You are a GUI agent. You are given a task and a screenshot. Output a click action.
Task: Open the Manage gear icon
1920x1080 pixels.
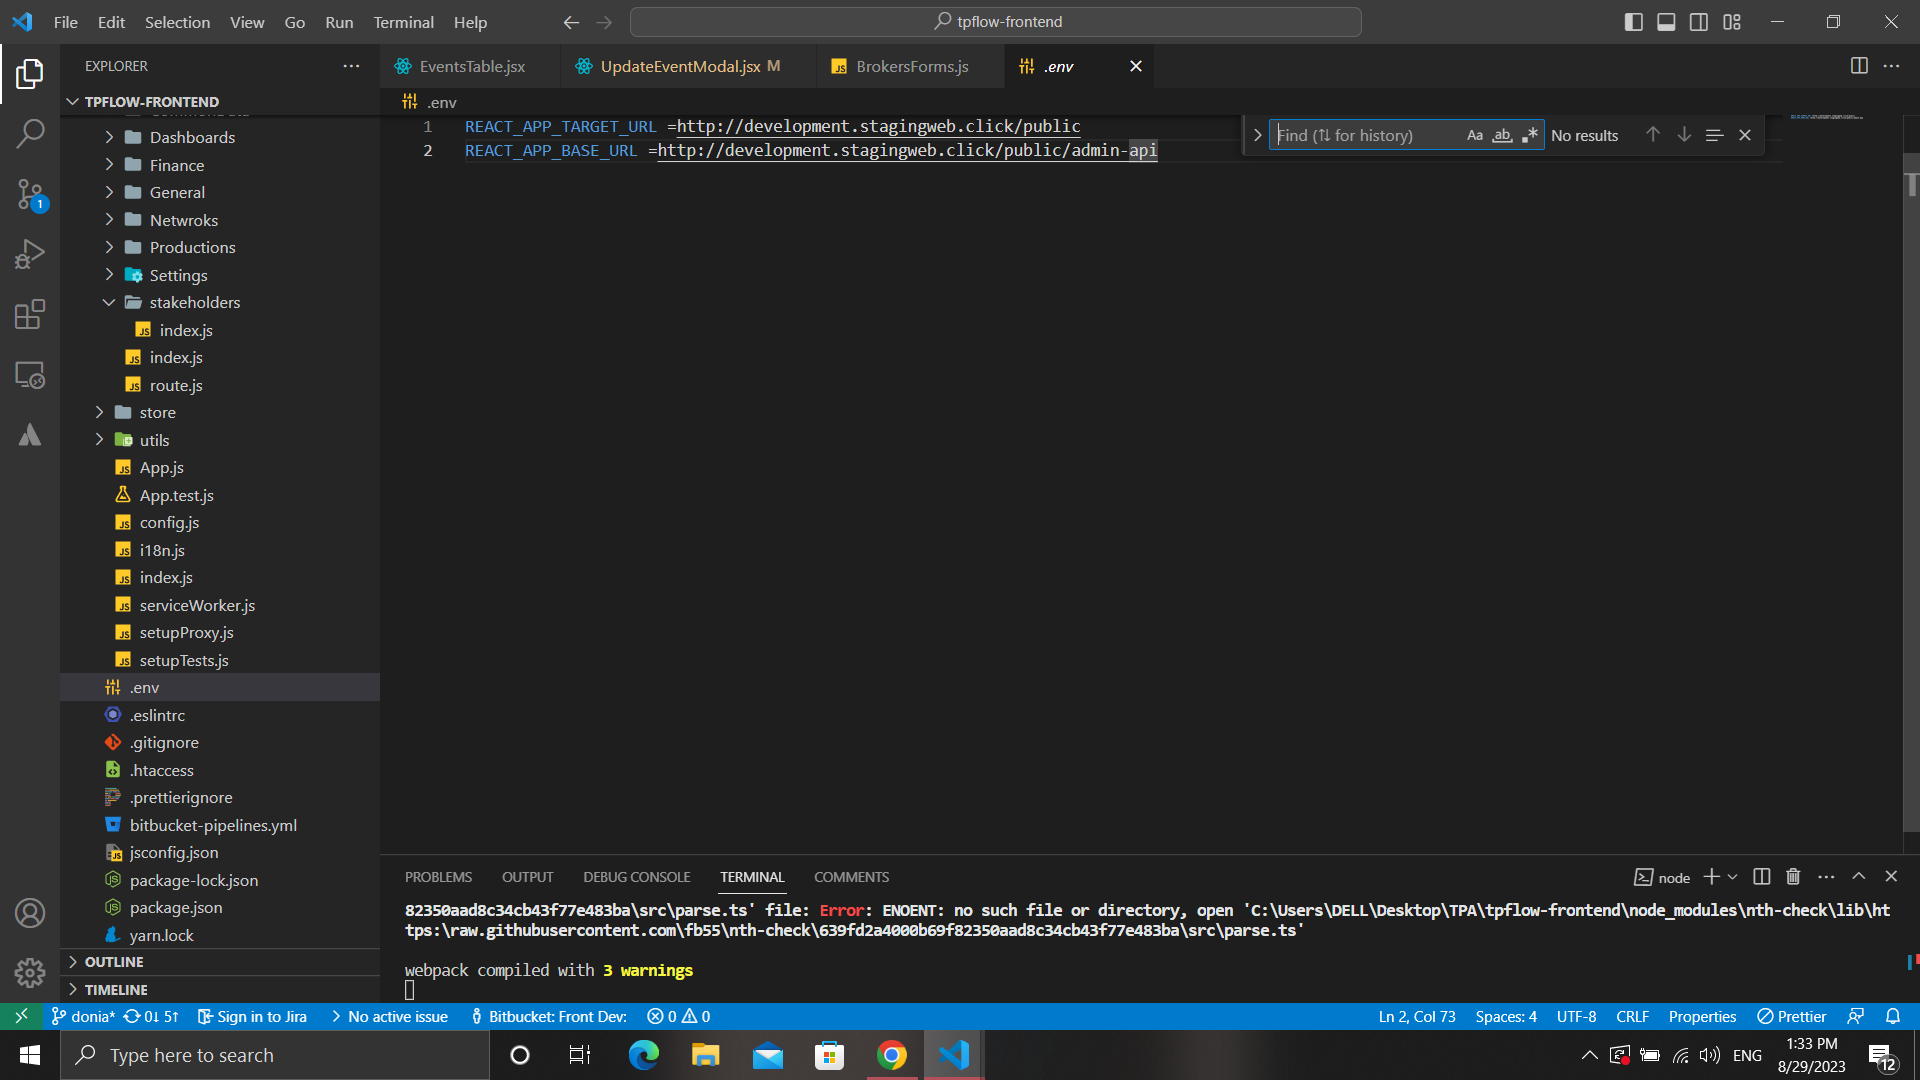click(30, 973)
